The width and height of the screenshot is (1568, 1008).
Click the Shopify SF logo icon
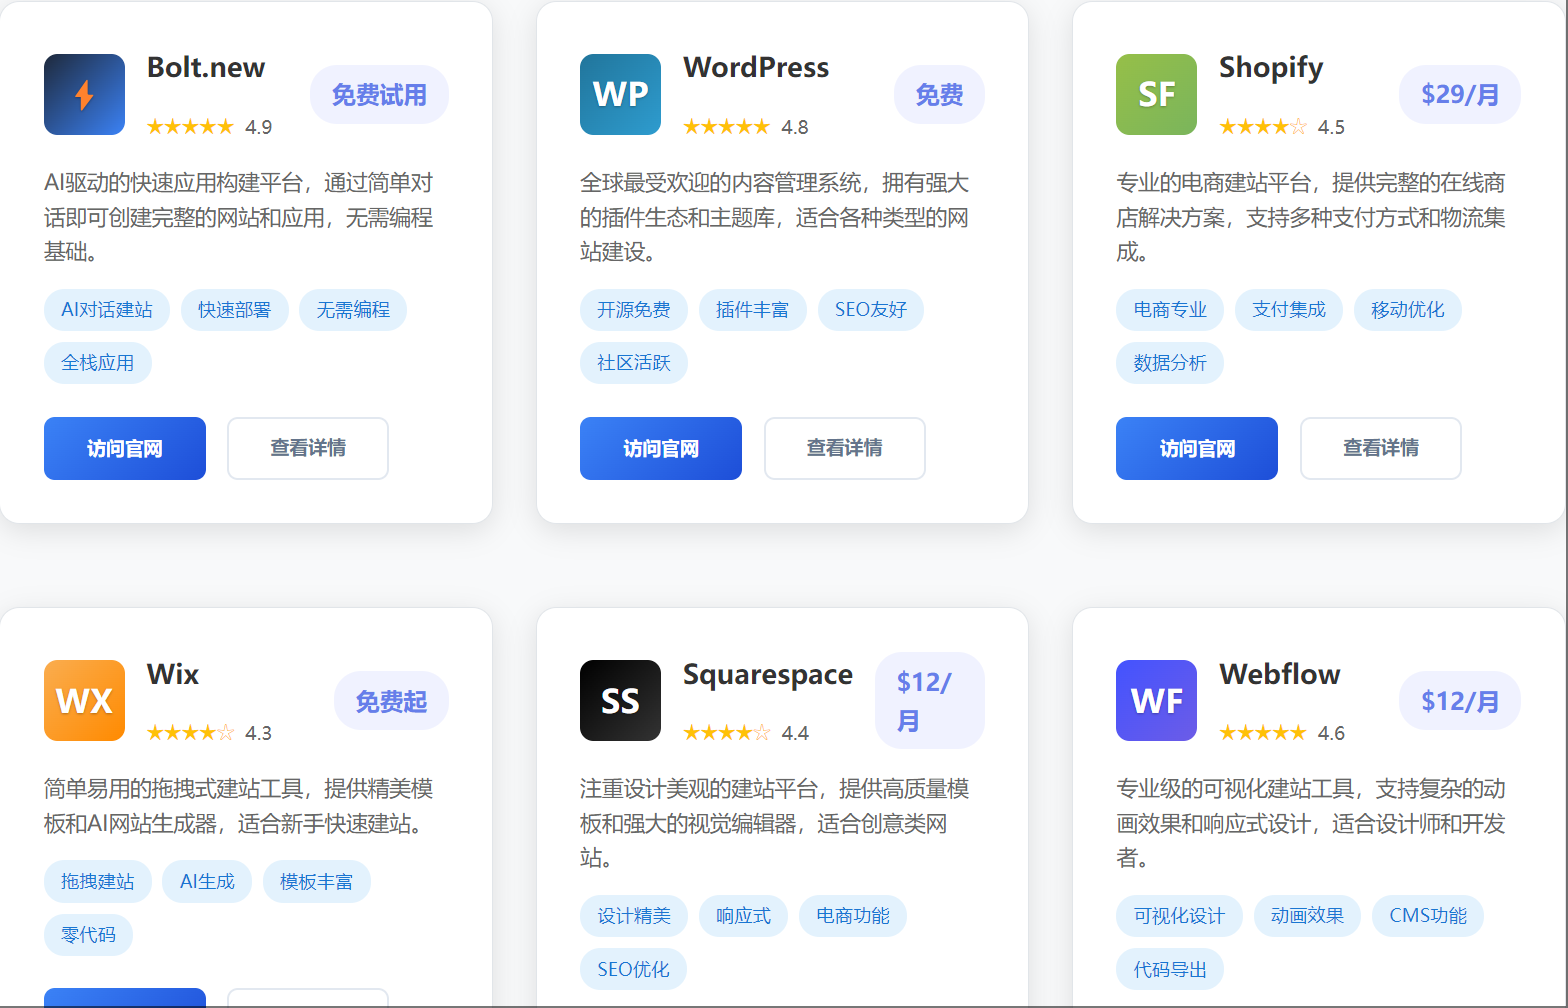[1156, 95]
